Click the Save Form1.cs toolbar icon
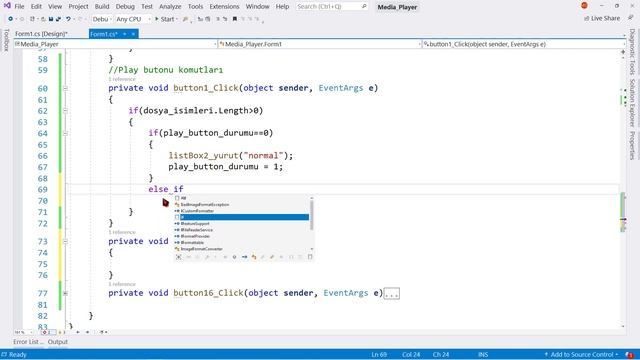Screen dimensions: 640x360 51,19
